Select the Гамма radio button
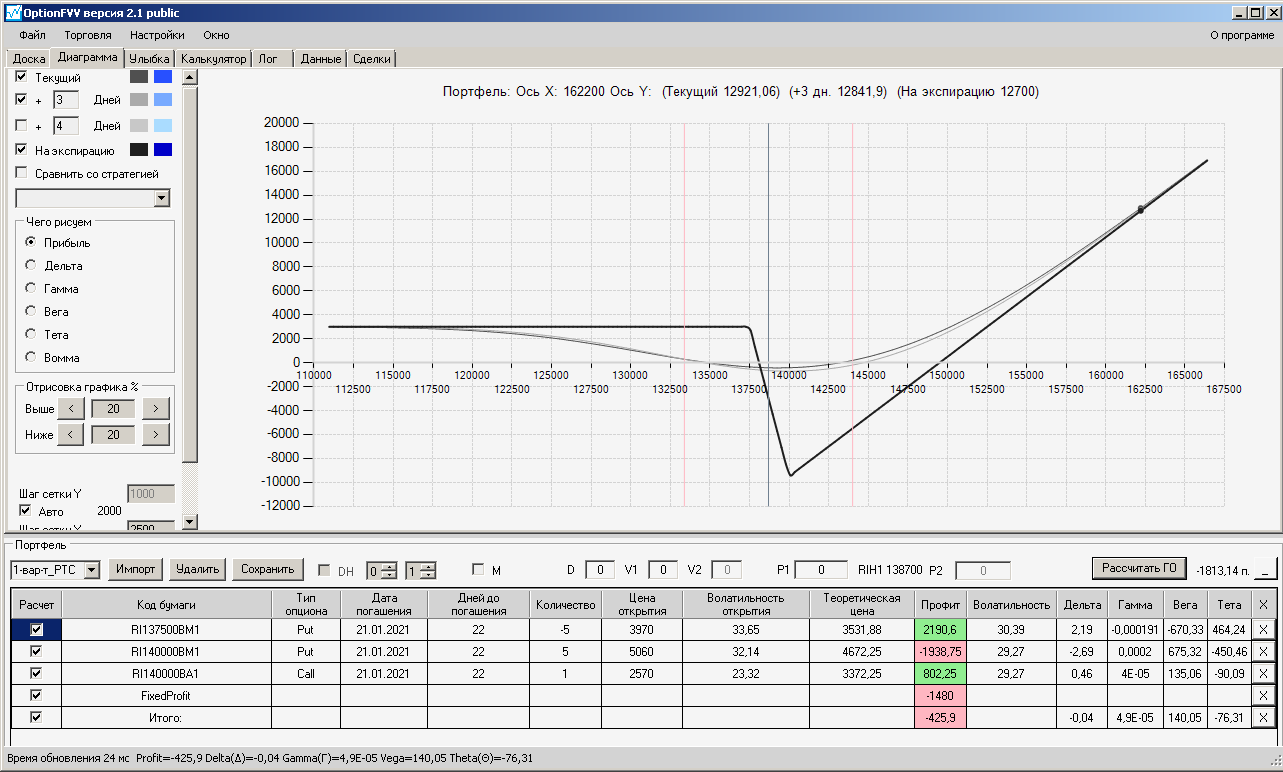This screenshot has height=772, width=1283. click(x=31, y=289)
